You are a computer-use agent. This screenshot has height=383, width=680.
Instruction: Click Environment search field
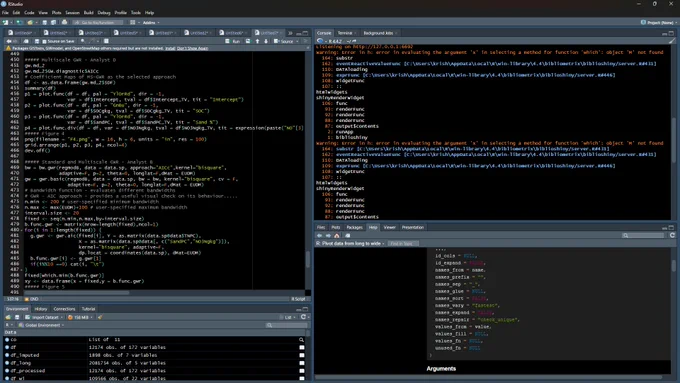286,325
